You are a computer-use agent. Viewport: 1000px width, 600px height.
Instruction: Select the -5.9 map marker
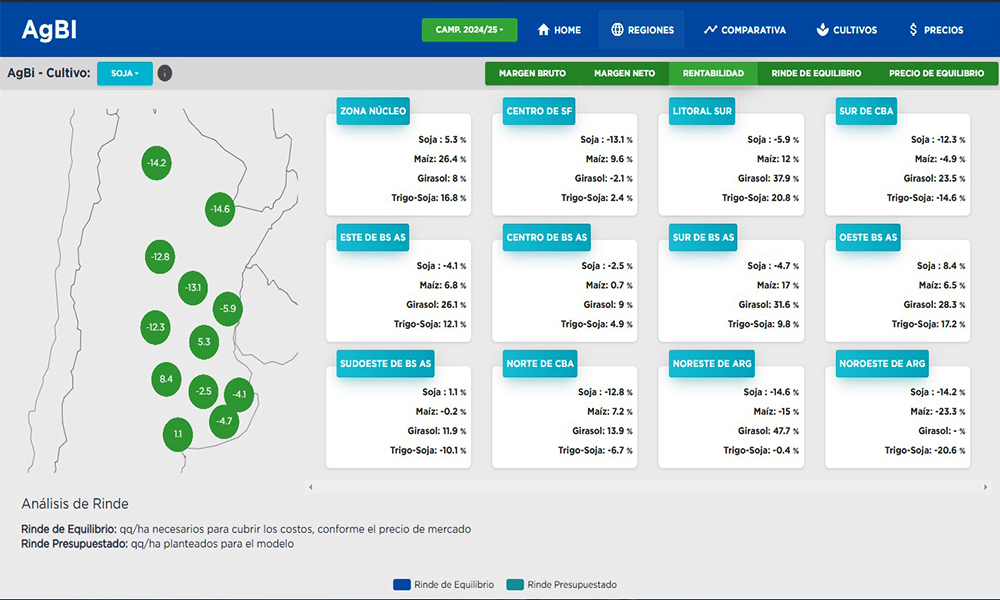pos(227,309)
